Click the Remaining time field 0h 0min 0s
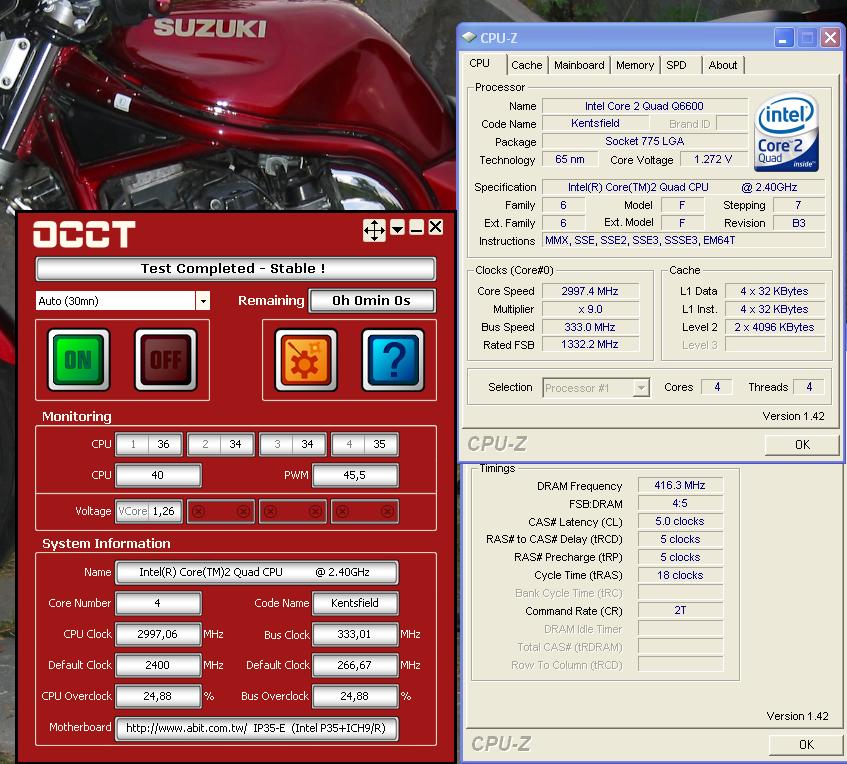 [x=372, y=300]
